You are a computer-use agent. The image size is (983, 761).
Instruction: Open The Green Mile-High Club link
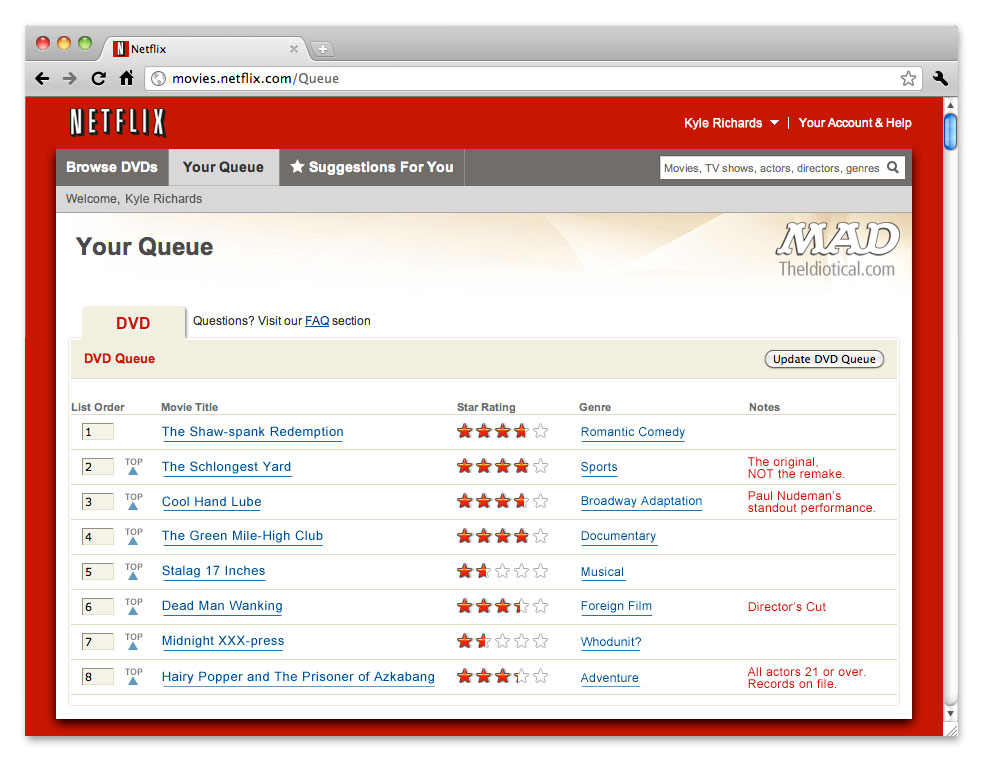pyautogui.click(x=242, y=536)
